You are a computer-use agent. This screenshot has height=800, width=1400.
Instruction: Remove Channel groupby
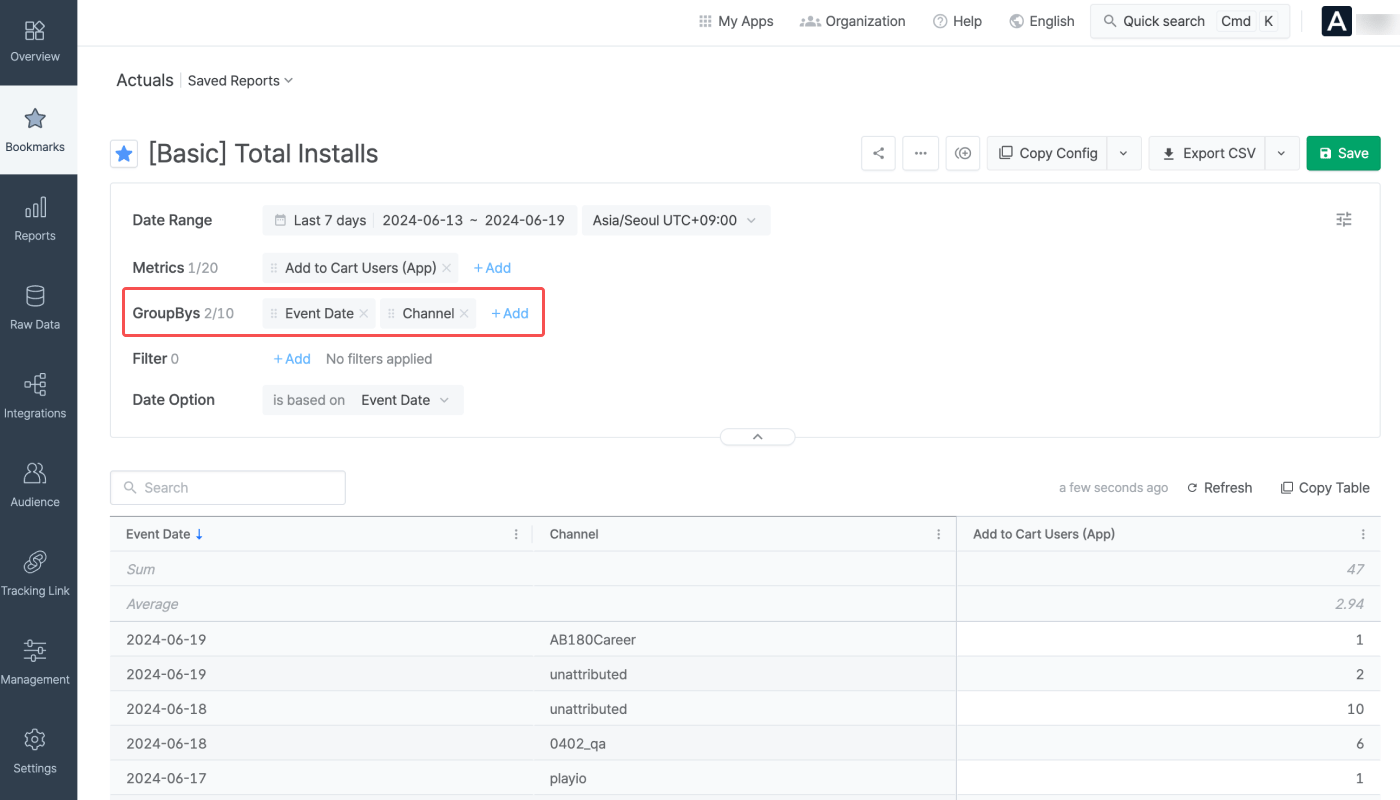coord(464,313)
